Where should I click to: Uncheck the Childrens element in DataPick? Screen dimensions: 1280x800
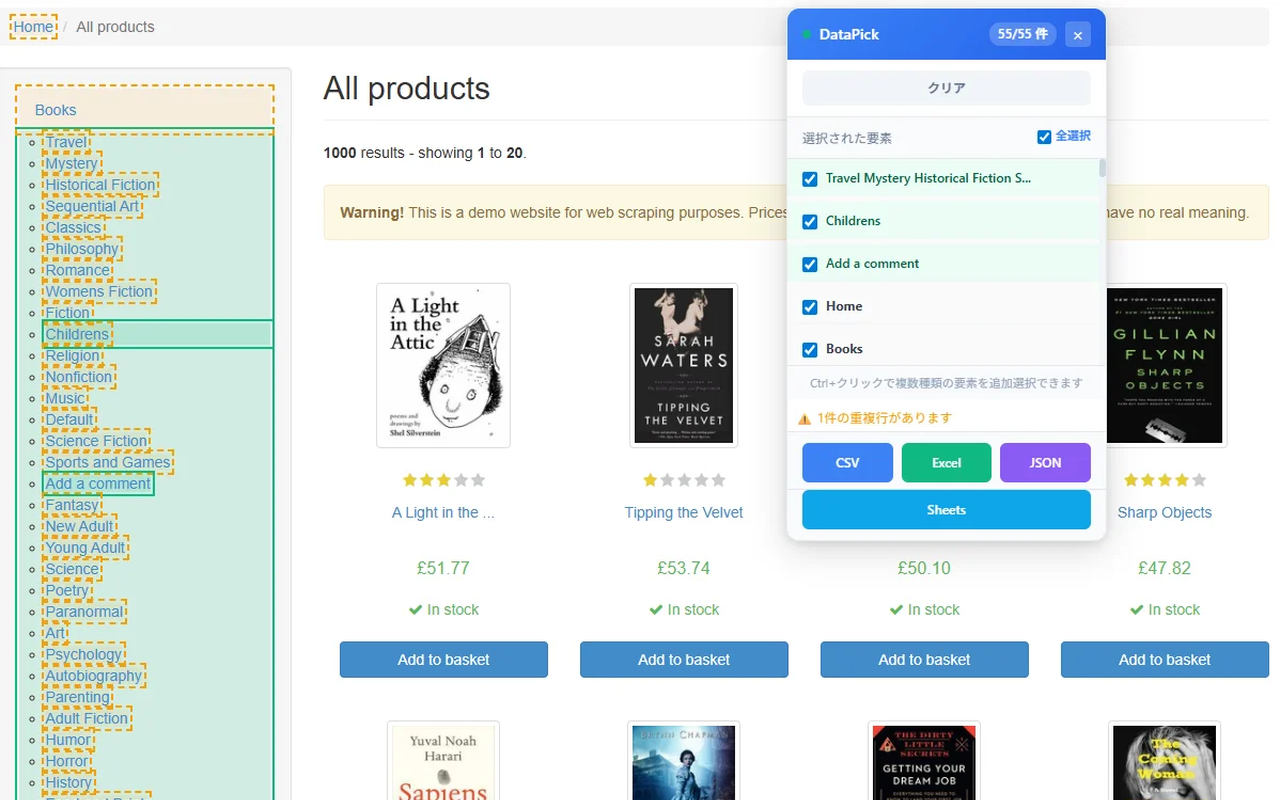(809, 221)
